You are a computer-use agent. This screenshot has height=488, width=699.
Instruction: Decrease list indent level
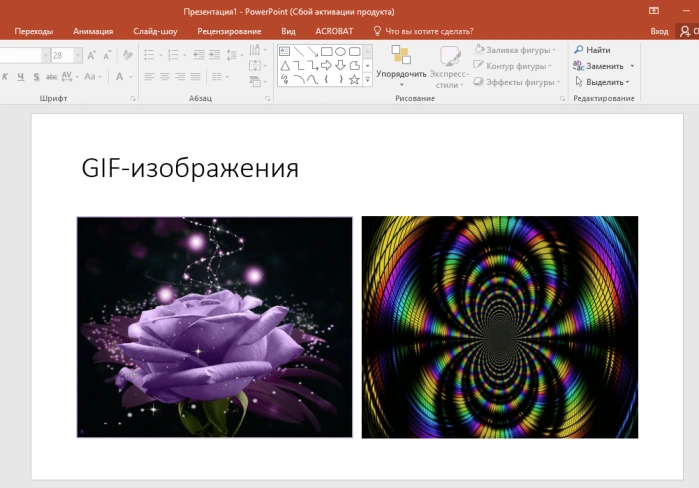tap(199, 55)
